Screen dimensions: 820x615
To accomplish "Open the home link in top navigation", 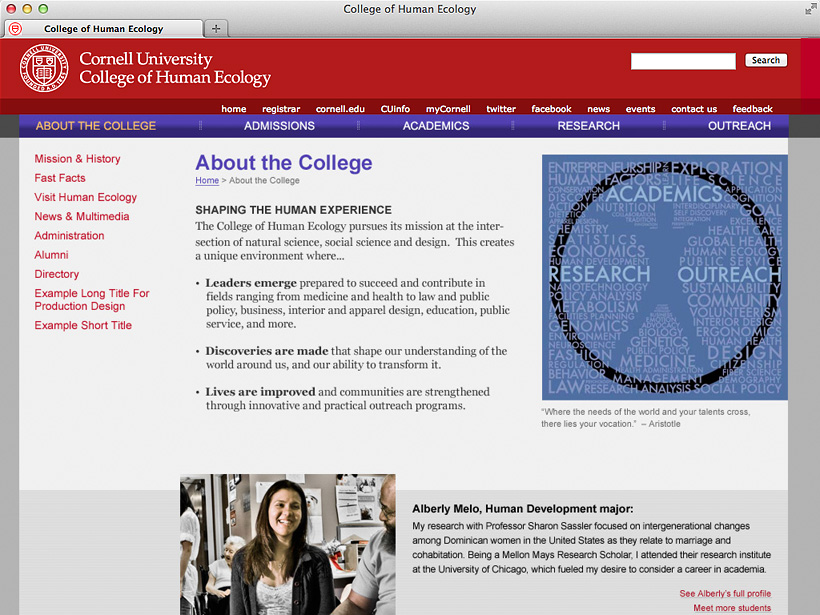I will (x=233, y=109).
